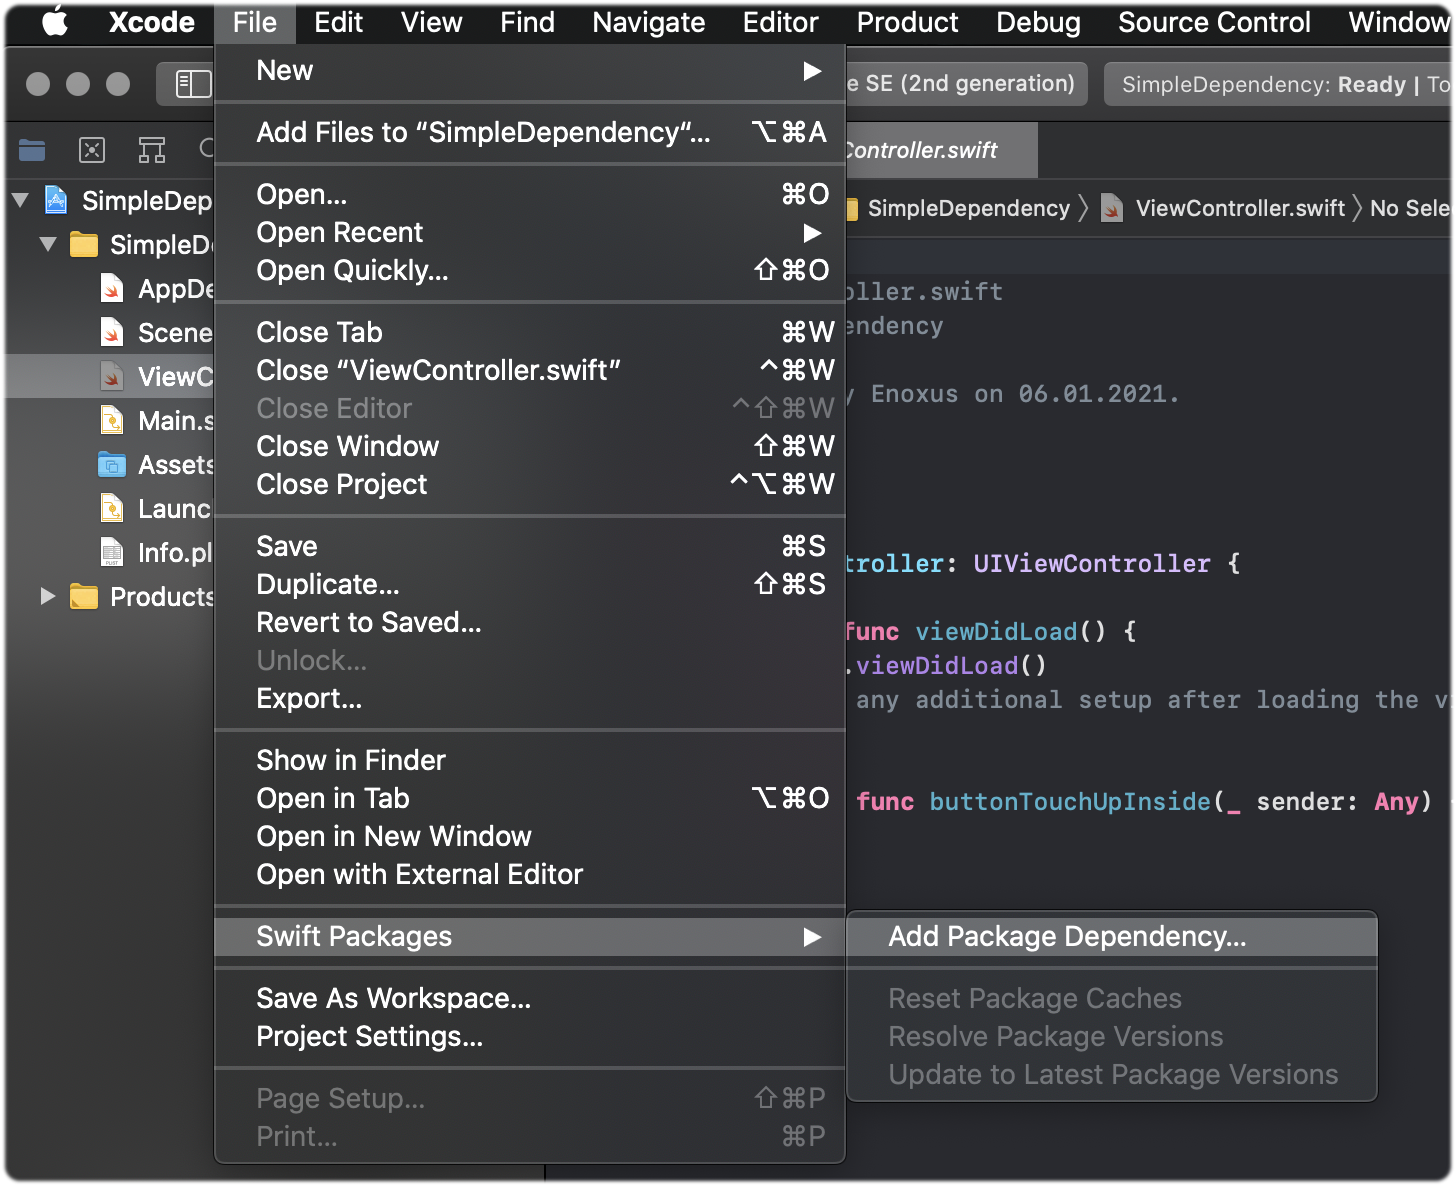Choose Open in New Window
Viewport: 1456px width, 1186px height.
coord(530,836)
